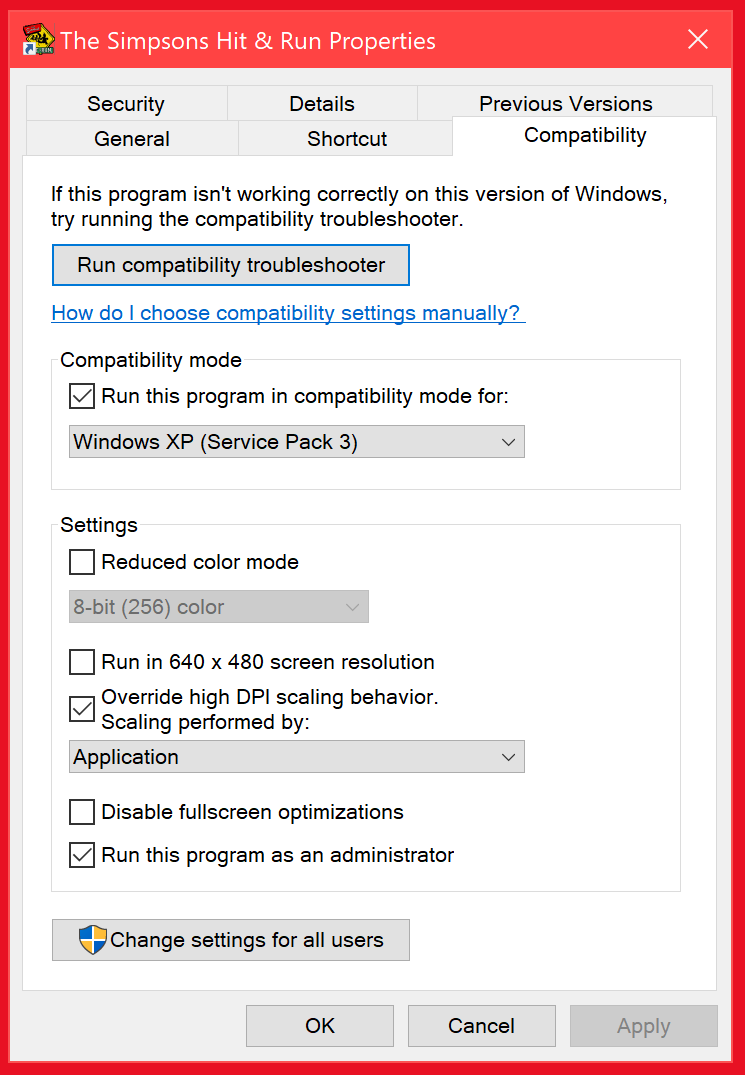Open the Details tab
The height and width of the screenshot is (1075, 745).
tap(321, 103)
